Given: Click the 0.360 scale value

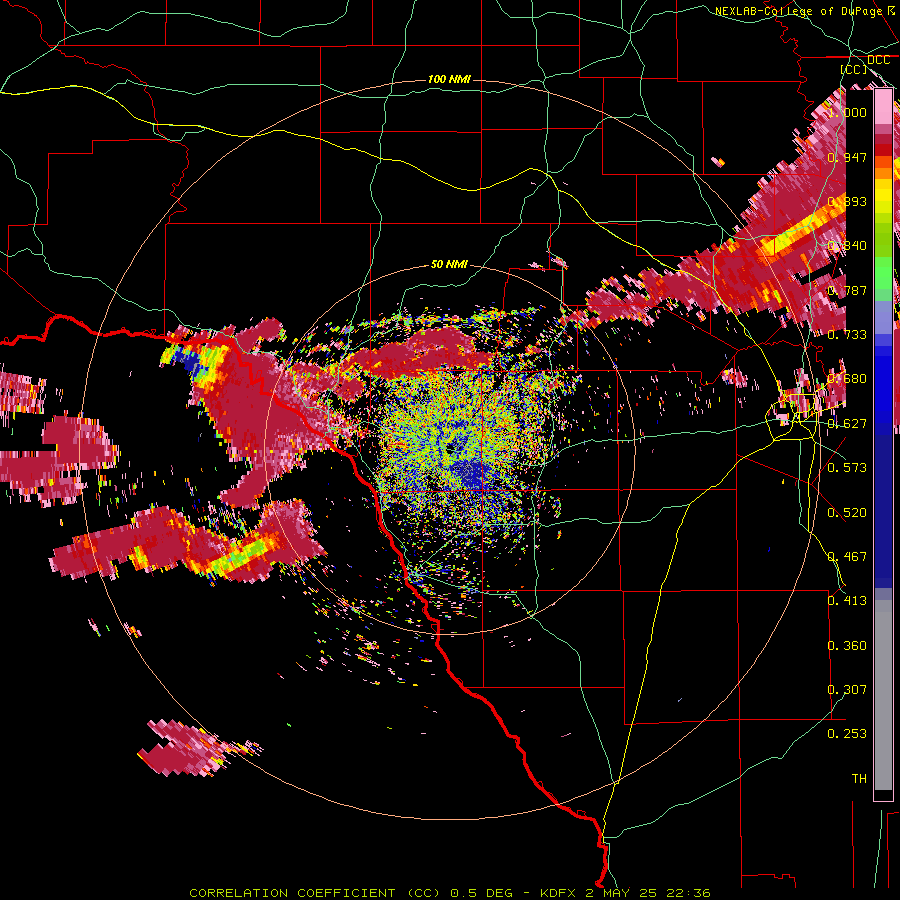Looking at the screenshot, I should click(x=847, y=646).
